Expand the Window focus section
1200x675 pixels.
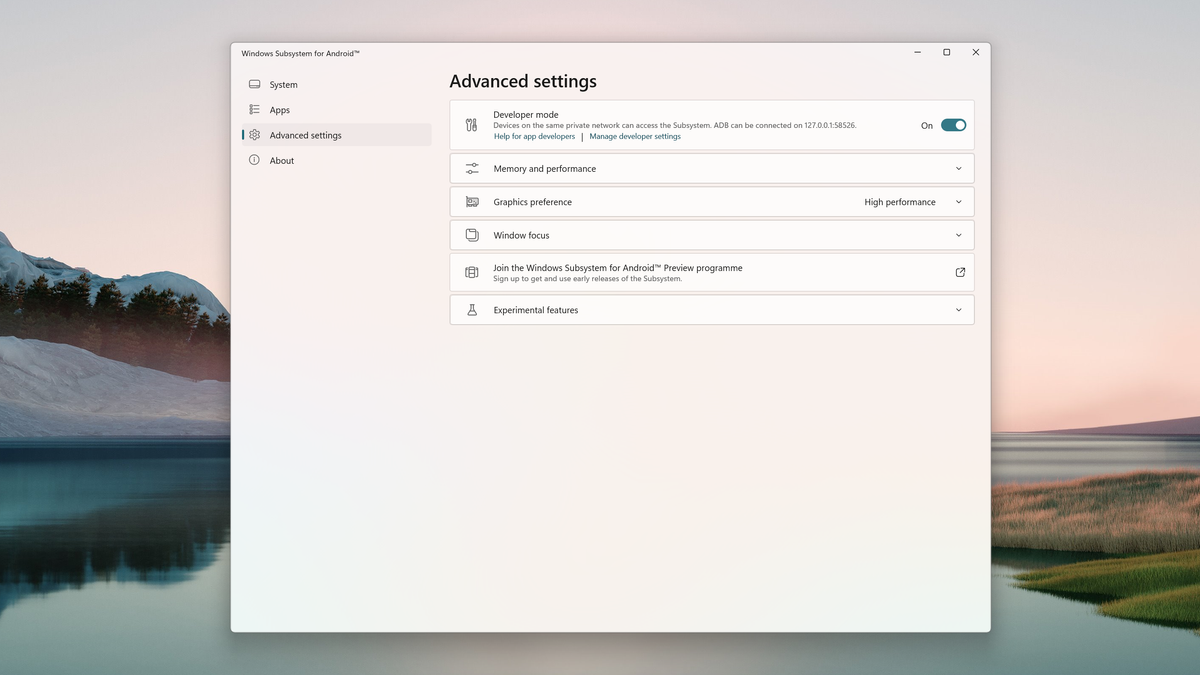(x=957, y=235)
